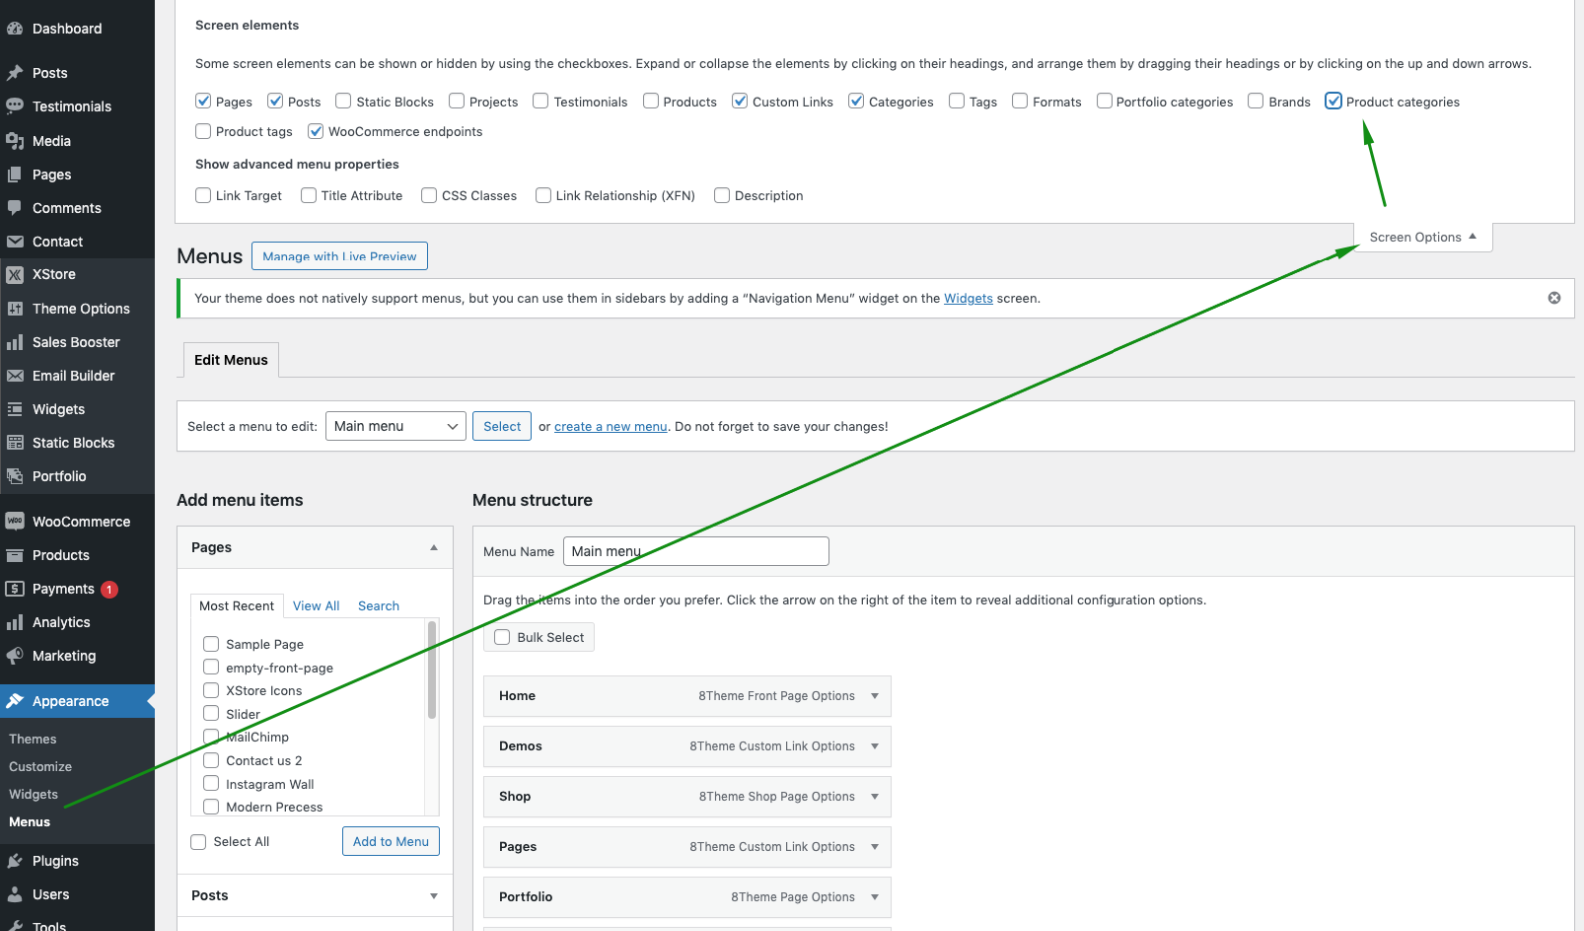Enable the Product tags checkbox
Screen dimensions: 1584x931
tap(203, 131)
